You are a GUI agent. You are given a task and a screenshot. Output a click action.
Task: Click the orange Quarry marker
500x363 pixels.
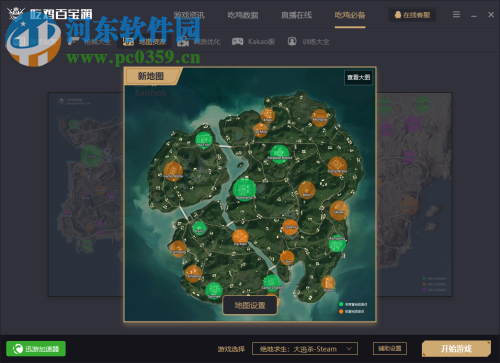point(290,227)
